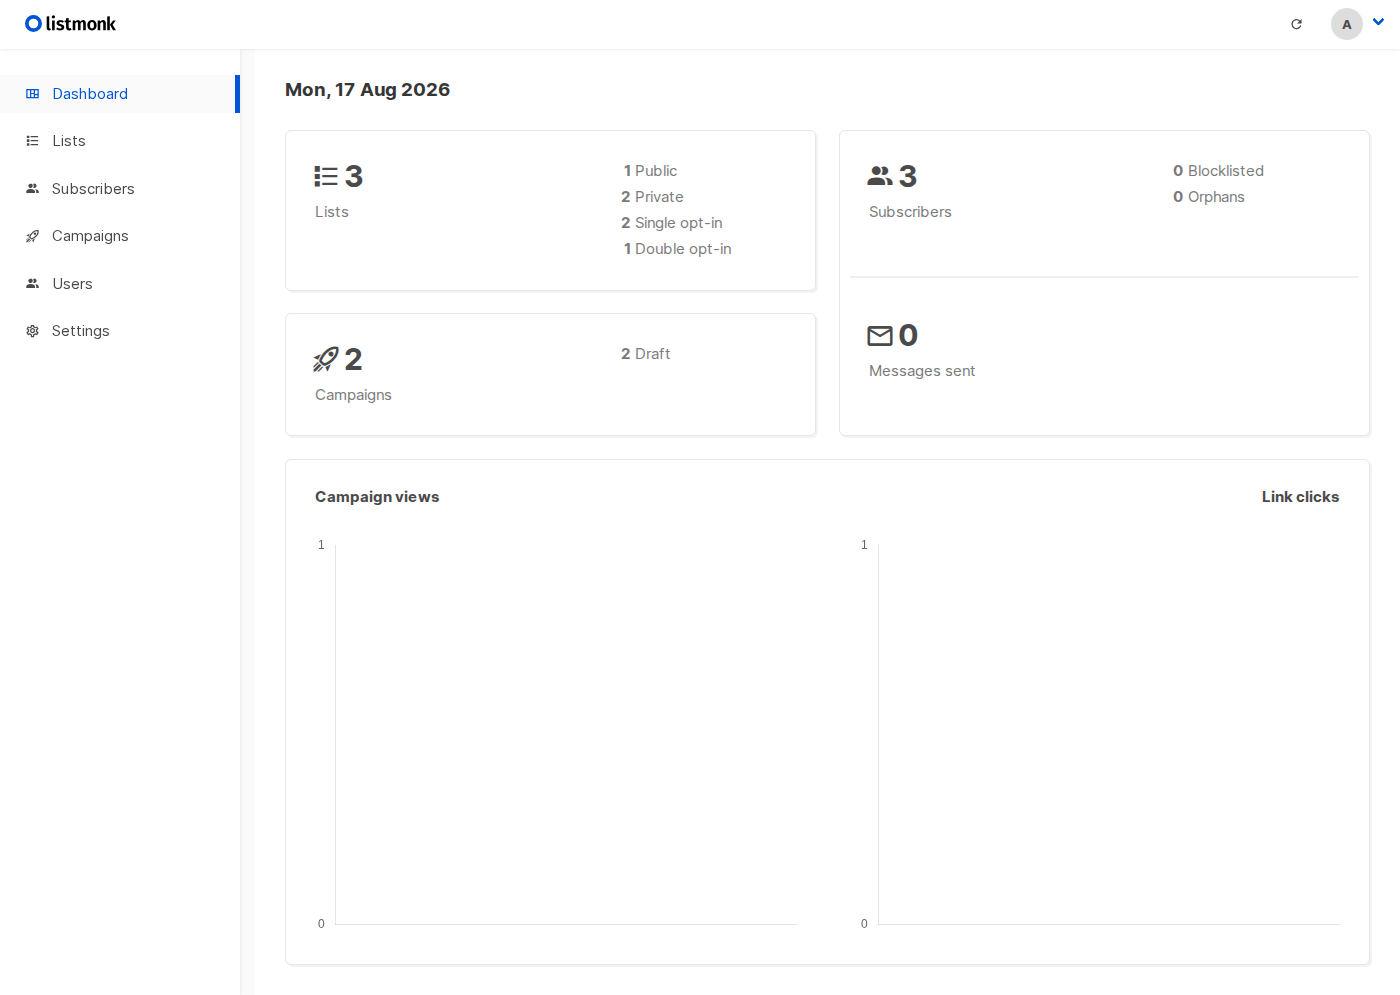Screen dimensions: 1400x995
Task: Open the Users sidebar entry
Action: (x=120, y=284)
